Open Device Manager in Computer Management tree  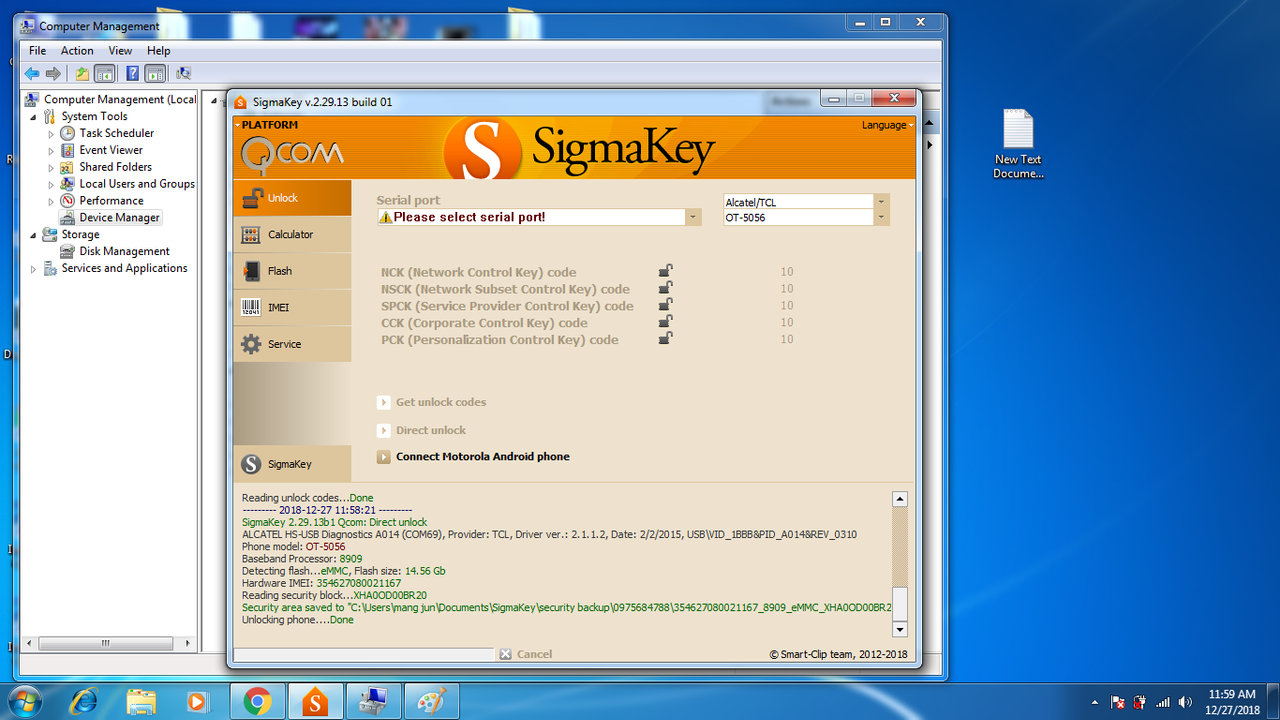pyautogui.click(x=117, y=217)
